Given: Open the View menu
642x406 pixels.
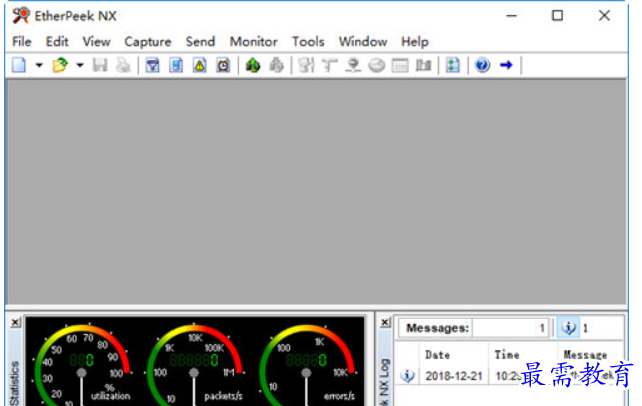Looking at the screenshot, I should tap(96, 41).
